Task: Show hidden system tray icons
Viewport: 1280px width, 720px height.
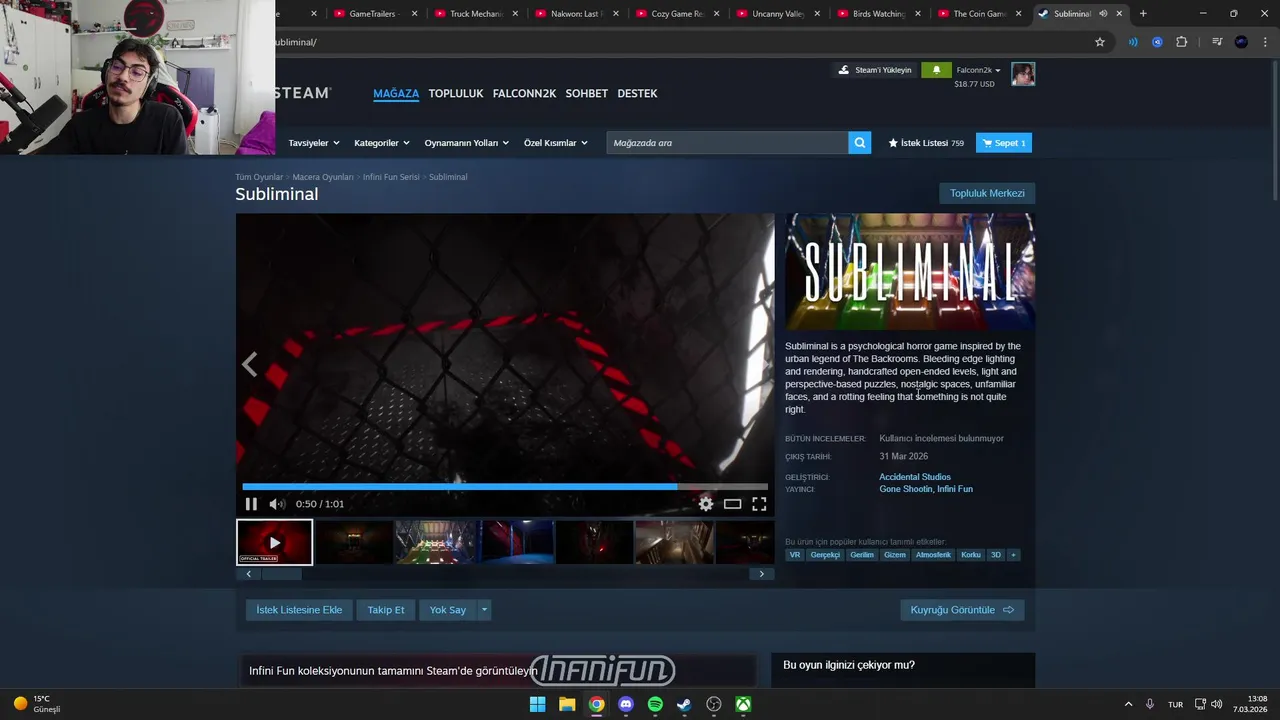Action: (1129, 704)
